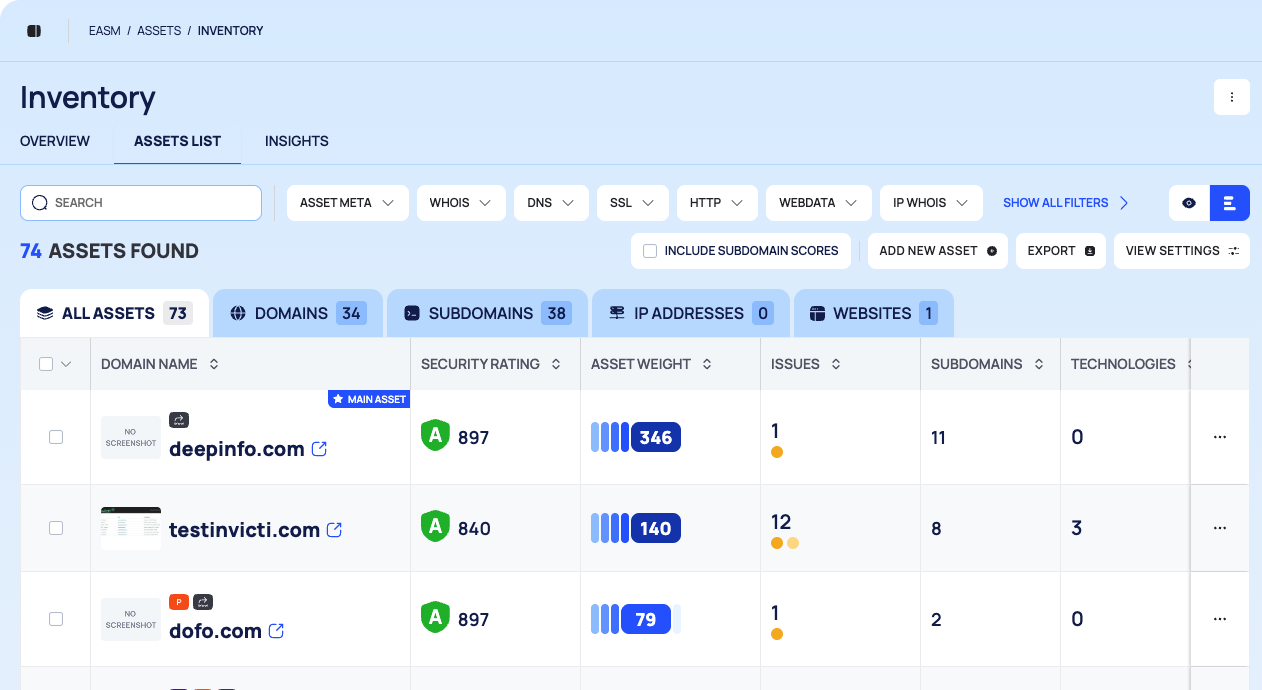Open the bulk-select chevron in table header
The width and height of the screenshot is (1262, 690).
tap(67, 364)
